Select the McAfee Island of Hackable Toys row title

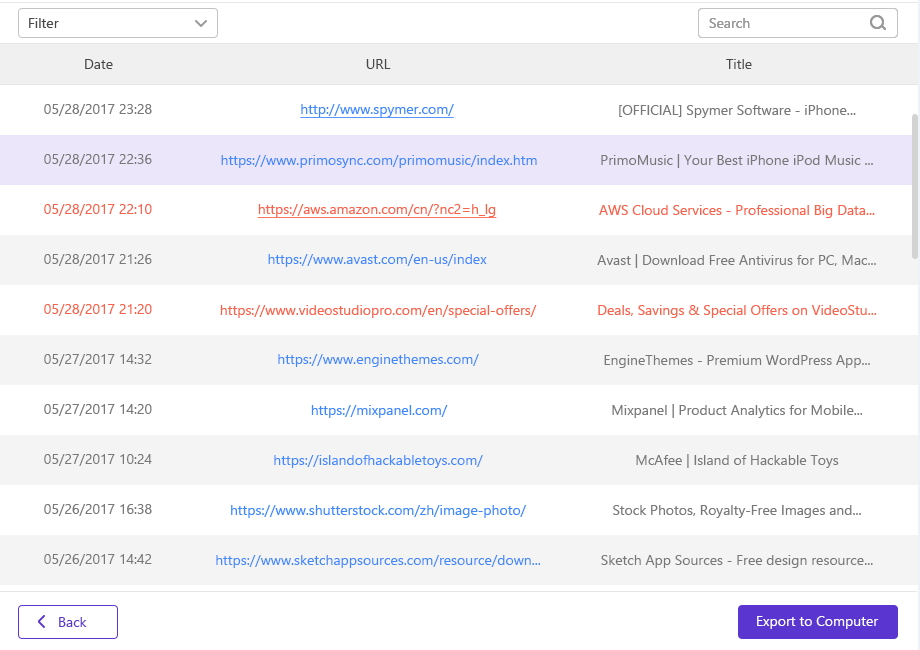click(737, 460)
